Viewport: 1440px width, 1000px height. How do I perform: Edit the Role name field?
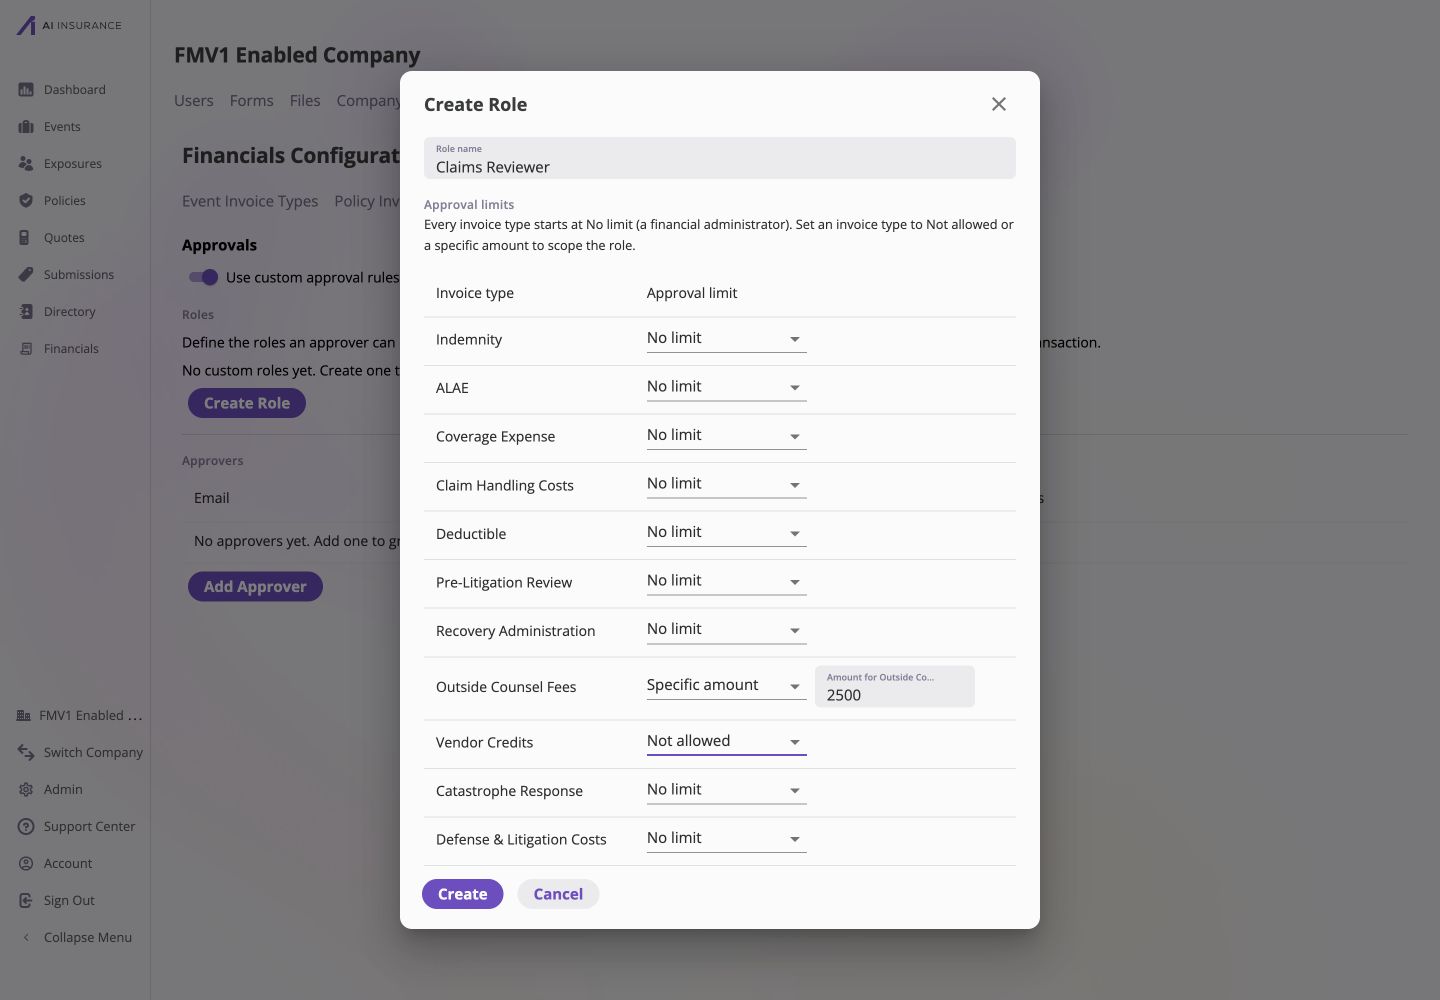[x=720, y=158]
